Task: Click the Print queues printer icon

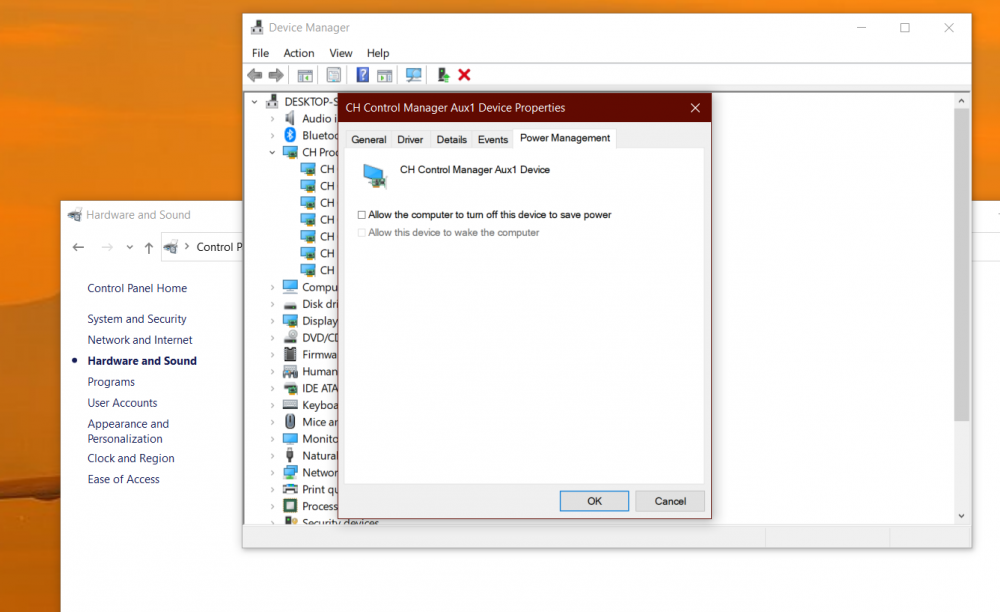Action: tap(290, 489)
